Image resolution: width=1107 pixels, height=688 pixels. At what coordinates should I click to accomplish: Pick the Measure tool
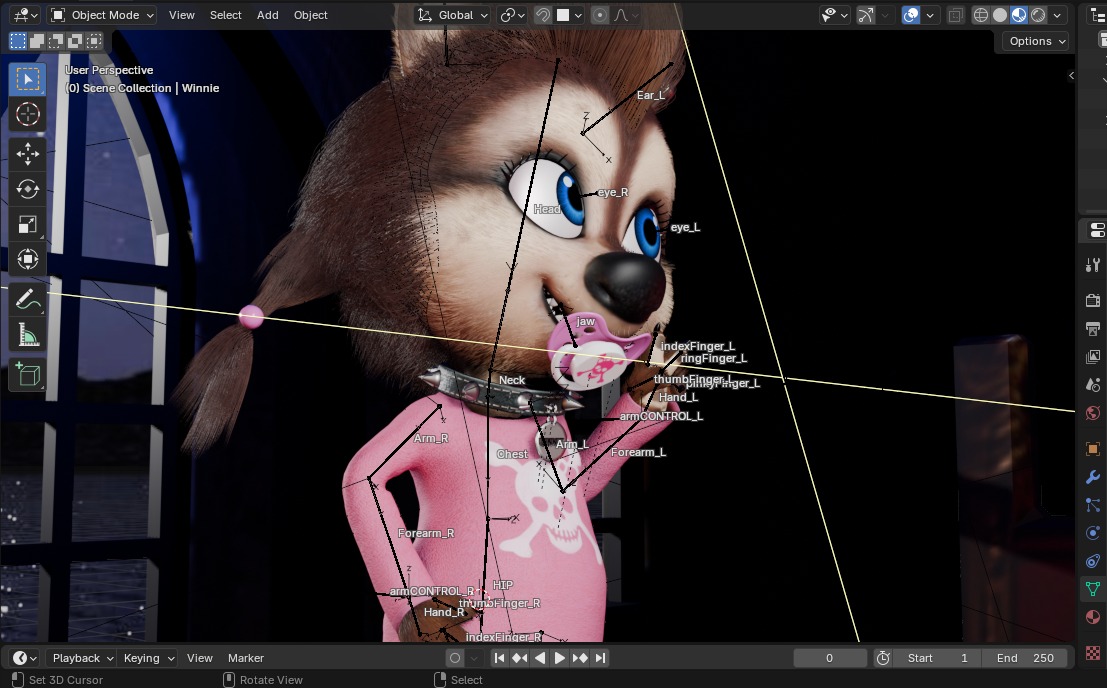point(28,334)
